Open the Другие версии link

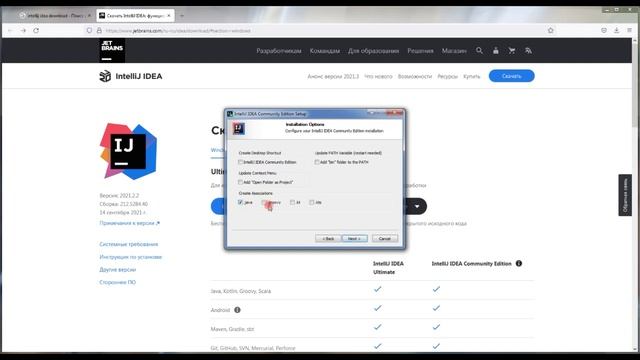coord(118,269)
